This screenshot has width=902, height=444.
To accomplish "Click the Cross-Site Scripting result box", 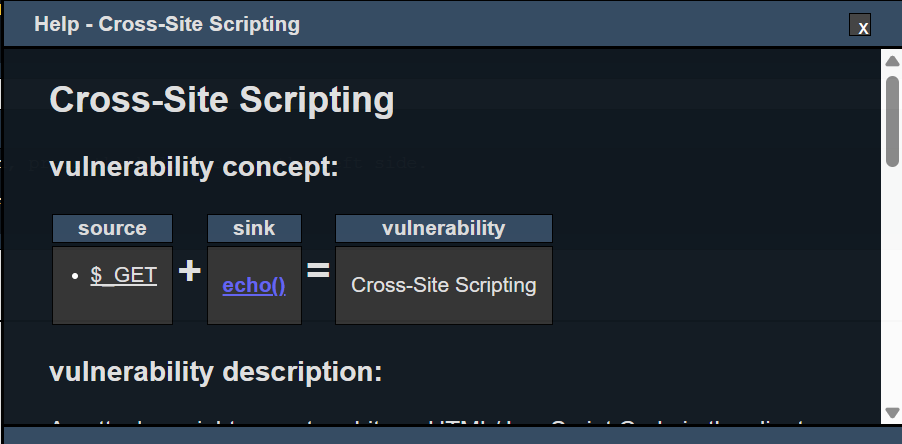I will click(443, 285).
